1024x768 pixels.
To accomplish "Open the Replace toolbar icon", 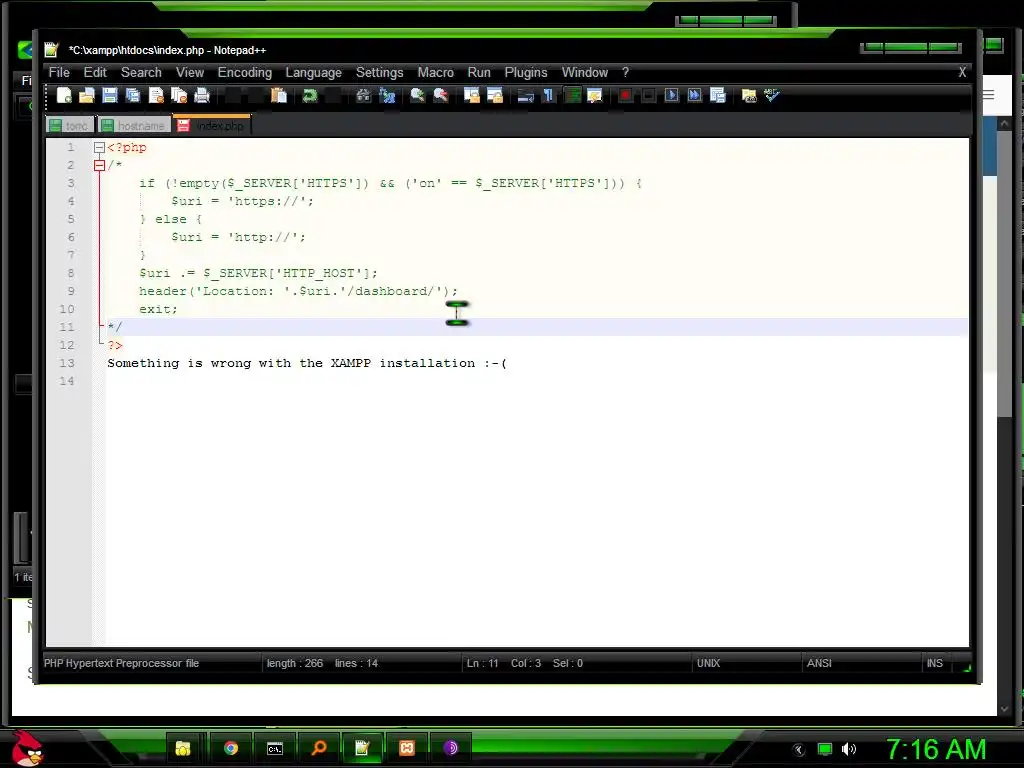I will (387, 95).
